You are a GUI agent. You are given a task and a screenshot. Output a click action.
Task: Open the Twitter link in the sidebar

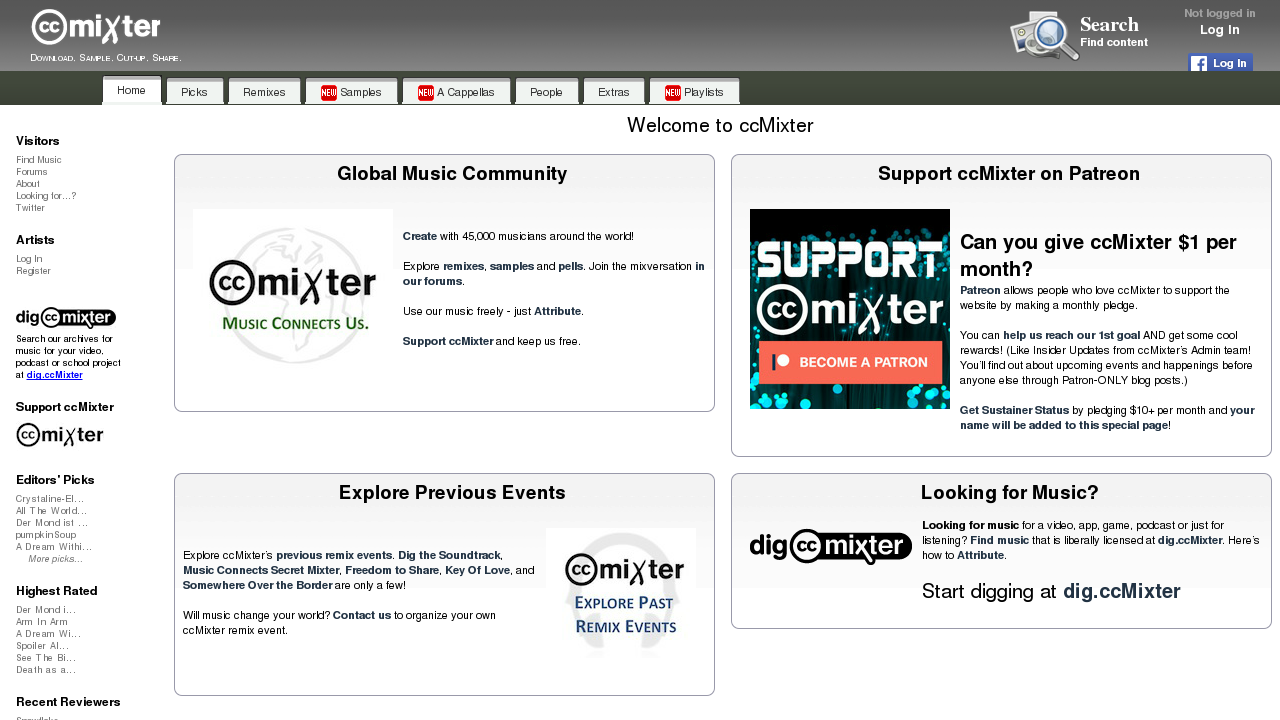[x=31, y=208]
